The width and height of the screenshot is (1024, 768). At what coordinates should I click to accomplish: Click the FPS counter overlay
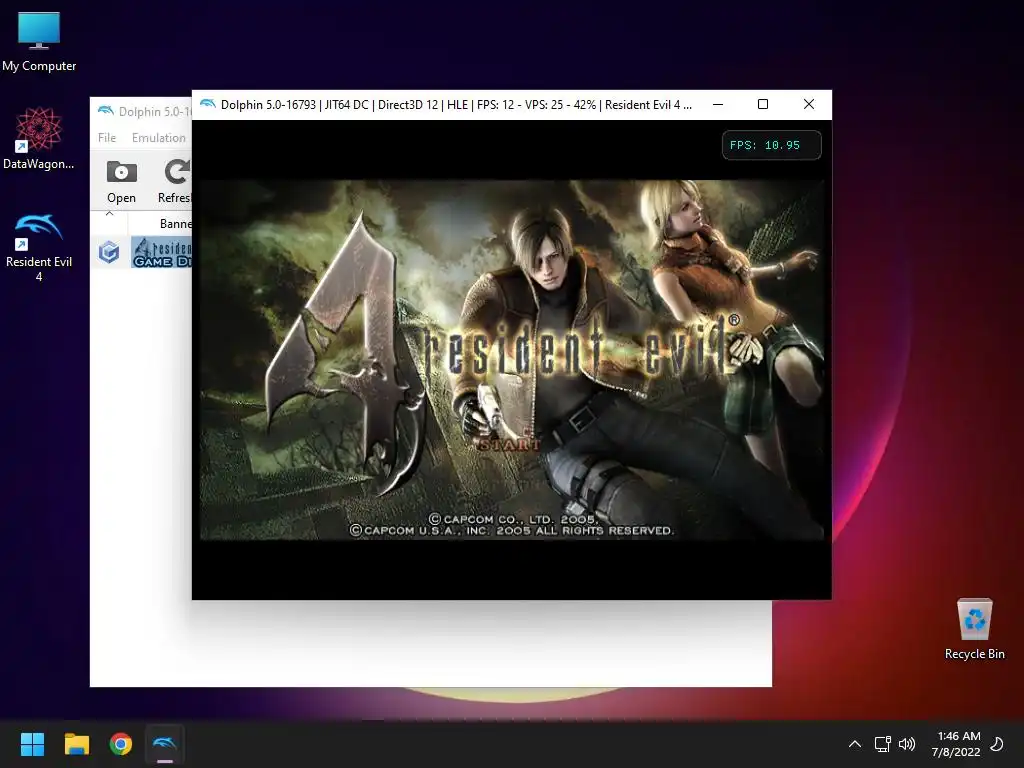pyautogui.click(x=771, y=145)
